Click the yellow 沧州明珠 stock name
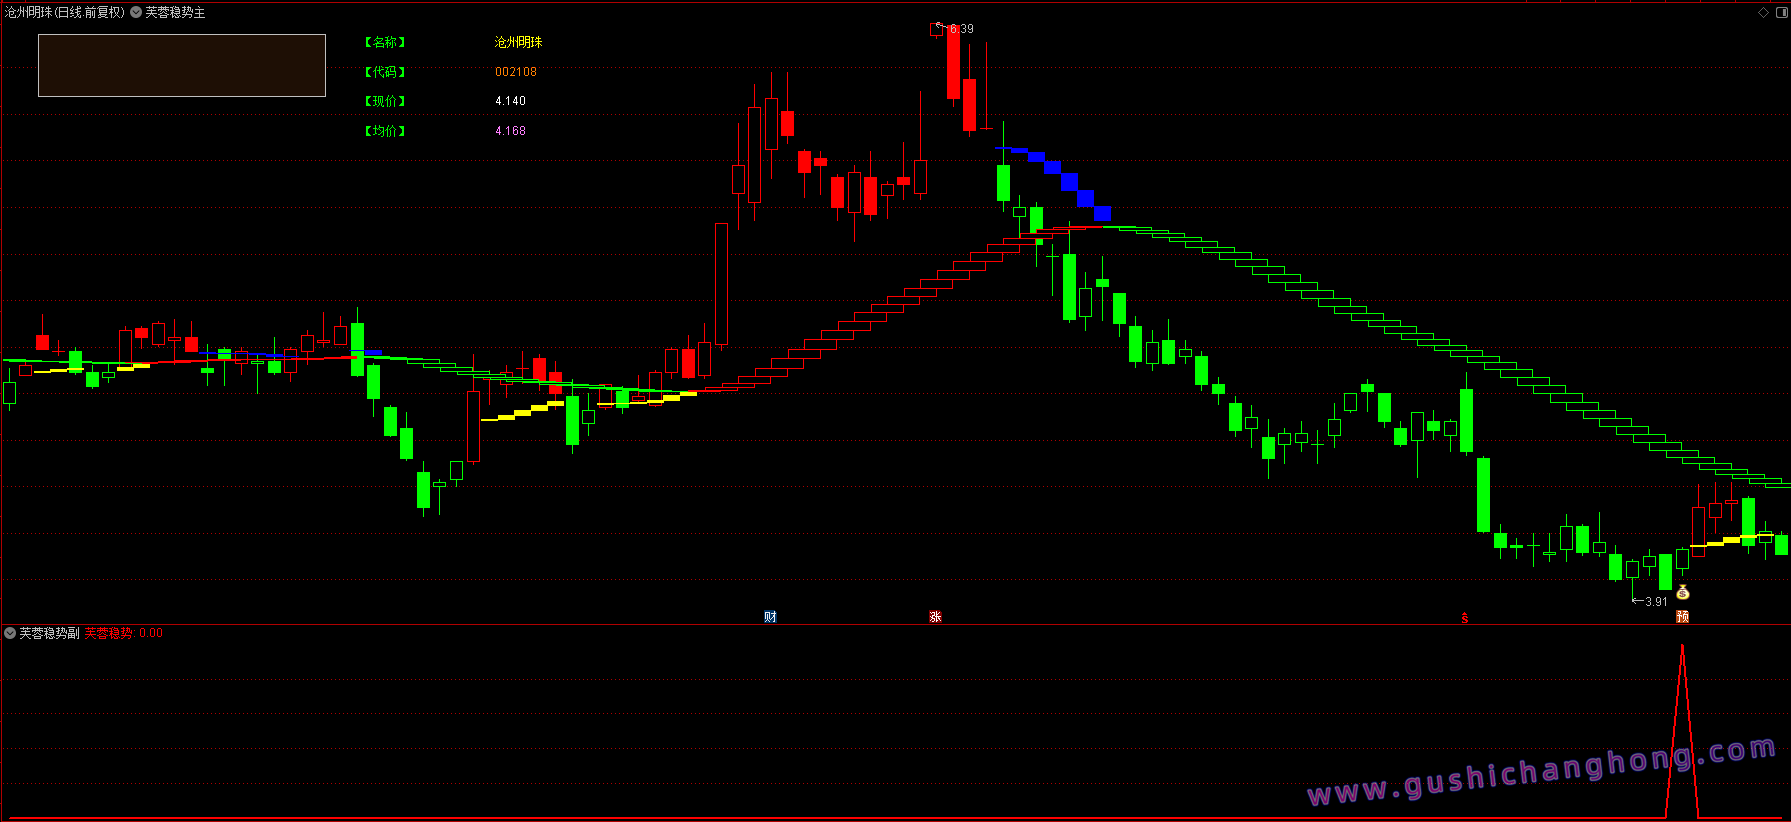 pyautogui.click(x=518, y=42)
